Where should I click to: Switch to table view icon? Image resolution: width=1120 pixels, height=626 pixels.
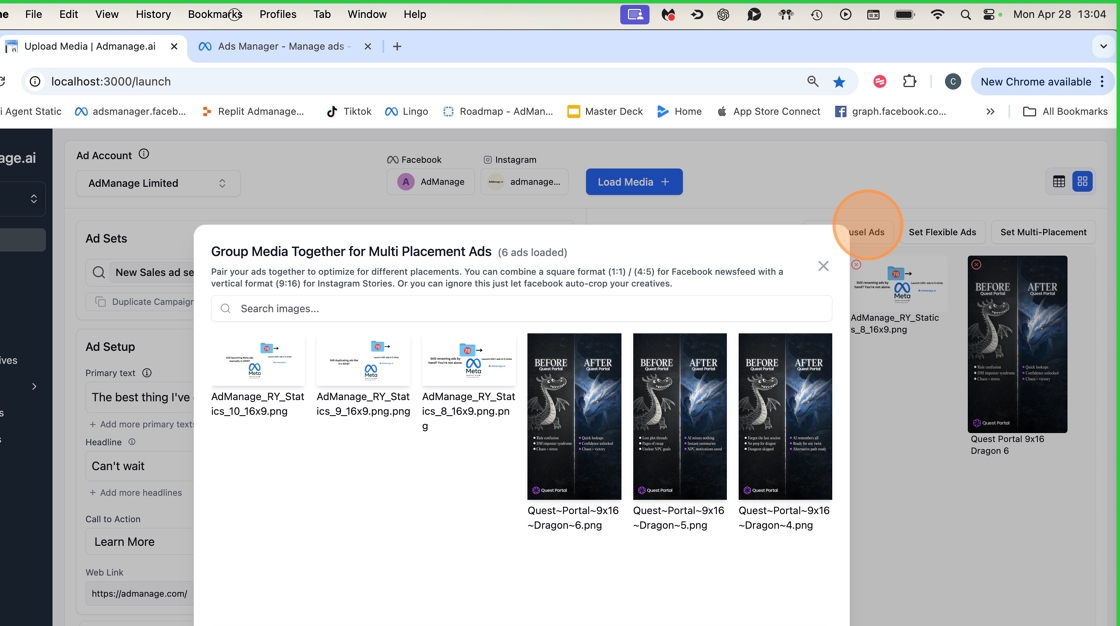coord(1059,182)
